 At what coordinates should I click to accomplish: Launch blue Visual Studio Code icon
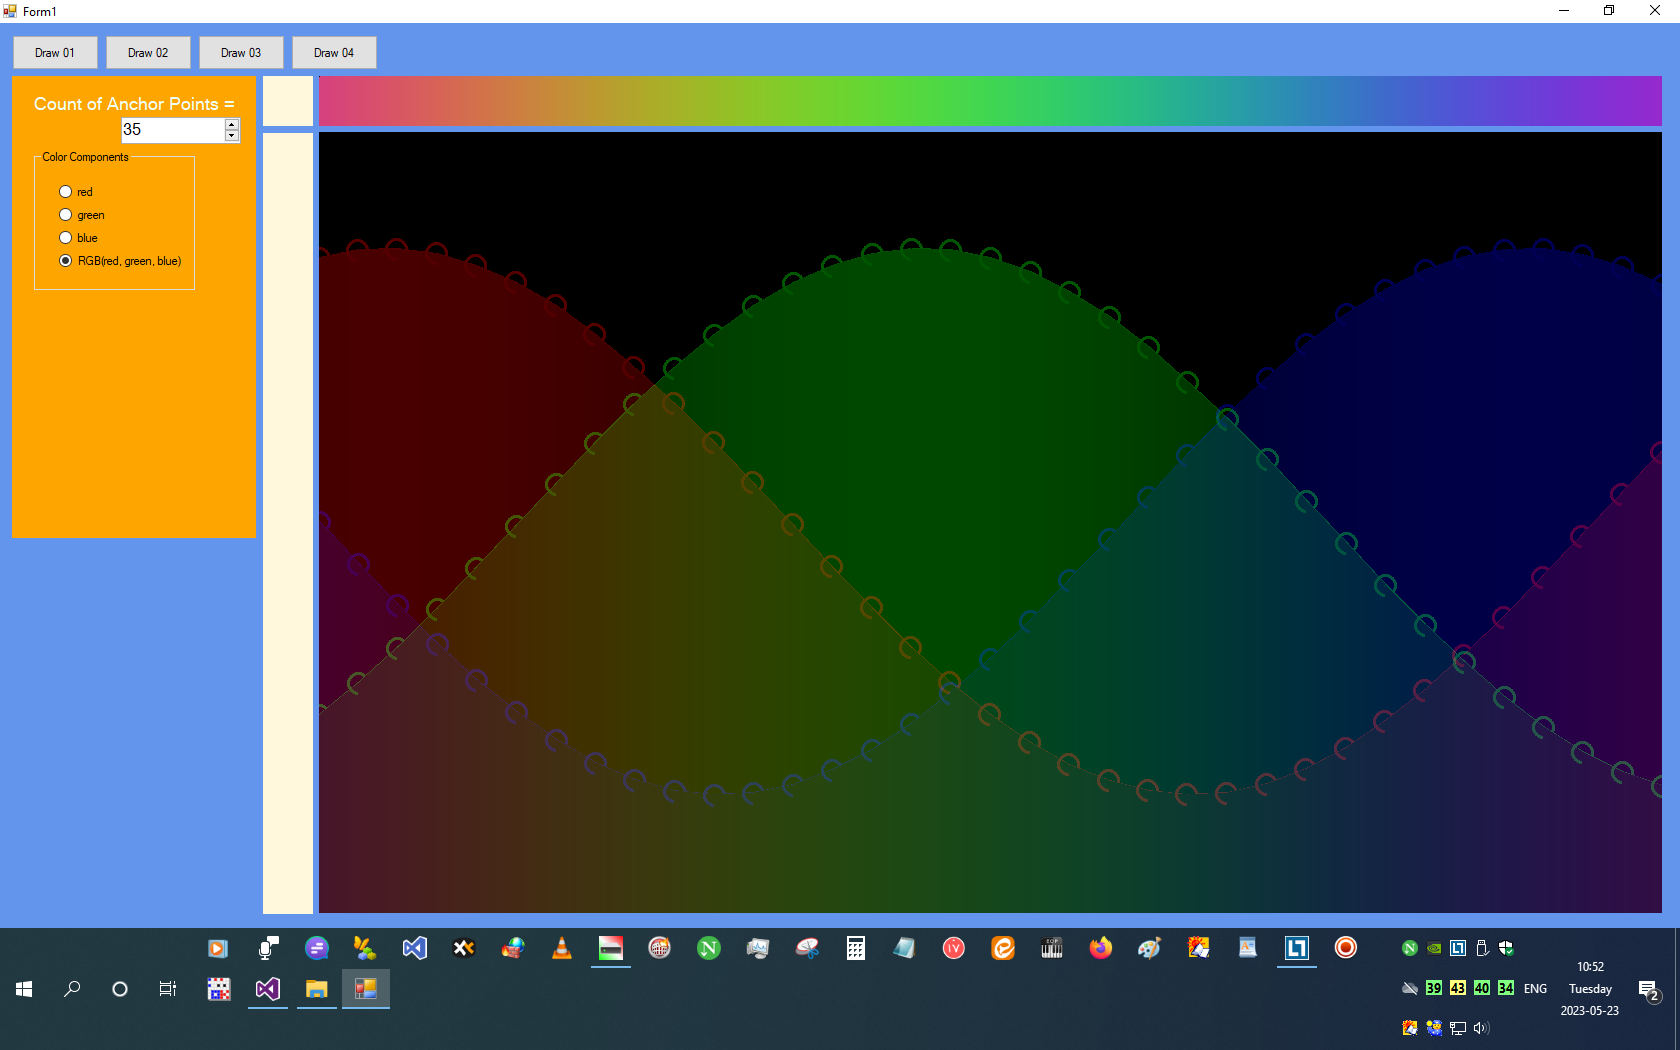click(414, 948)
